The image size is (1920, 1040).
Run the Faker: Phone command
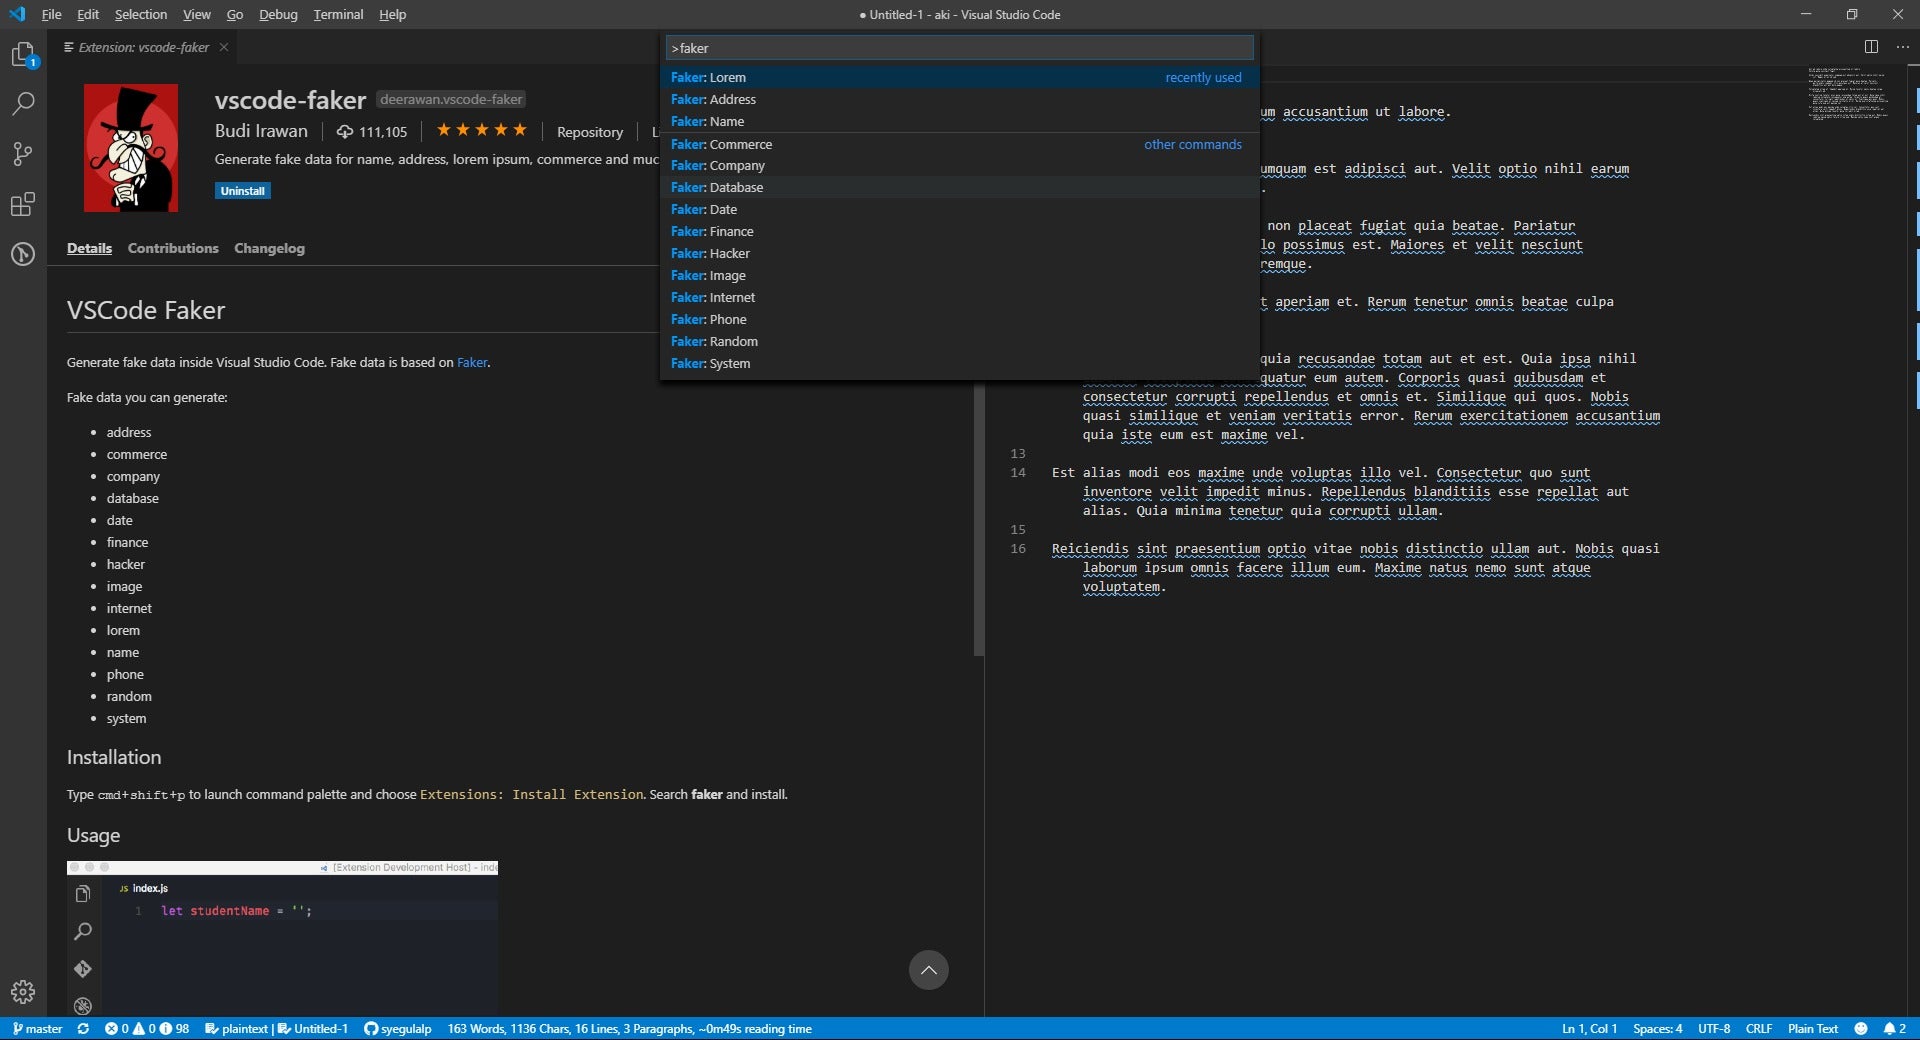click(959, 319)
